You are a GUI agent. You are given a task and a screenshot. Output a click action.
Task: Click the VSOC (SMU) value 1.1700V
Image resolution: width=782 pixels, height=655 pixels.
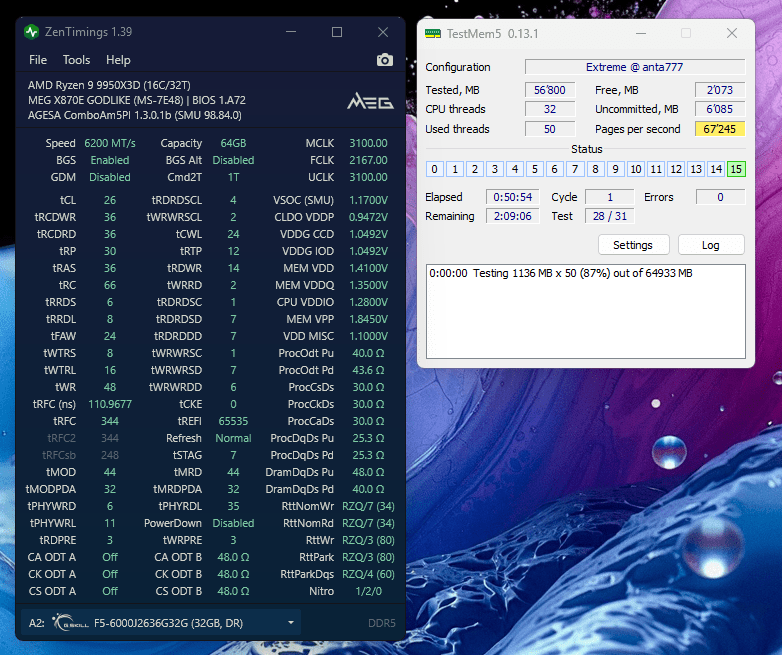coord(368,200)
